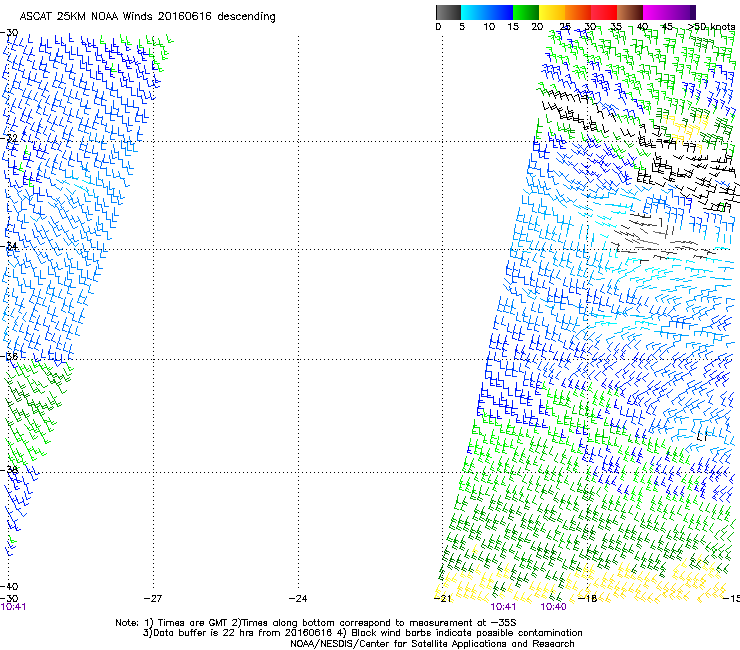Screen dimensions: 740x650
Task: Click the note 'Black wind barbs indicate possible contamination'
Action: click(467, 633)
